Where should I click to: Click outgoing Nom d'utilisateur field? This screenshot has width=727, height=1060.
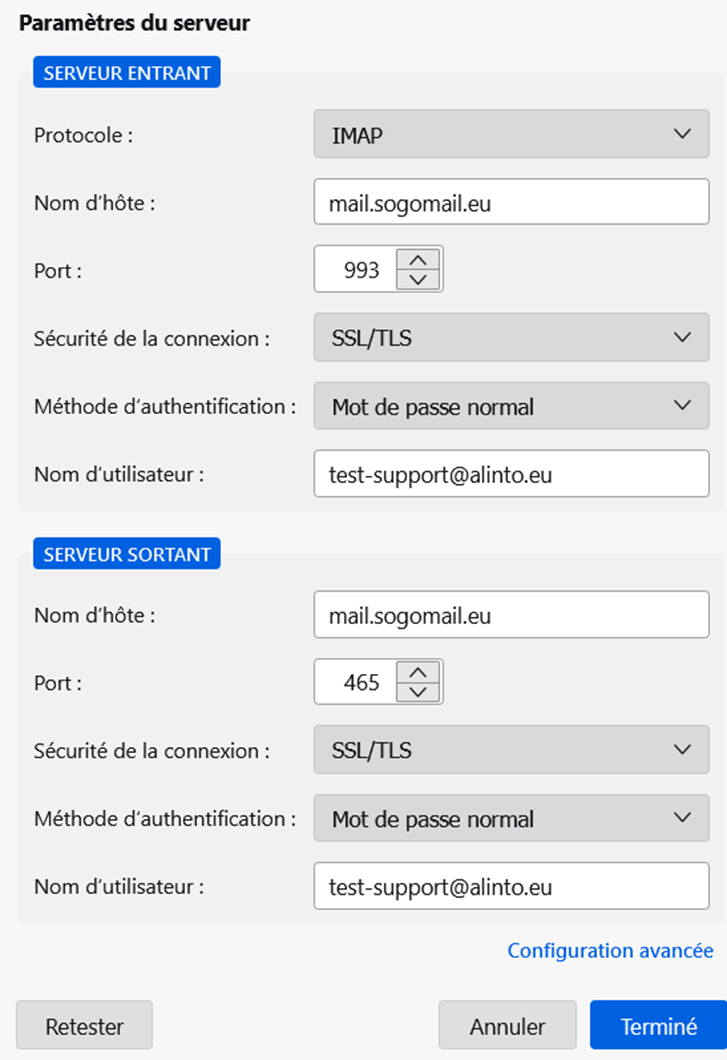pos(511,886)
